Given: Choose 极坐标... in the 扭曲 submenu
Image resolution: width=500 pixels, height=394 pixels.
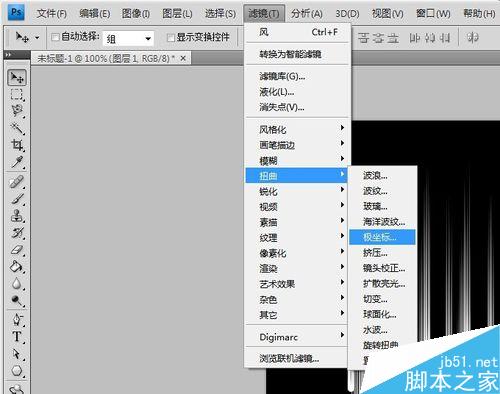Looking at the screenshot, I should click(382, 237).
